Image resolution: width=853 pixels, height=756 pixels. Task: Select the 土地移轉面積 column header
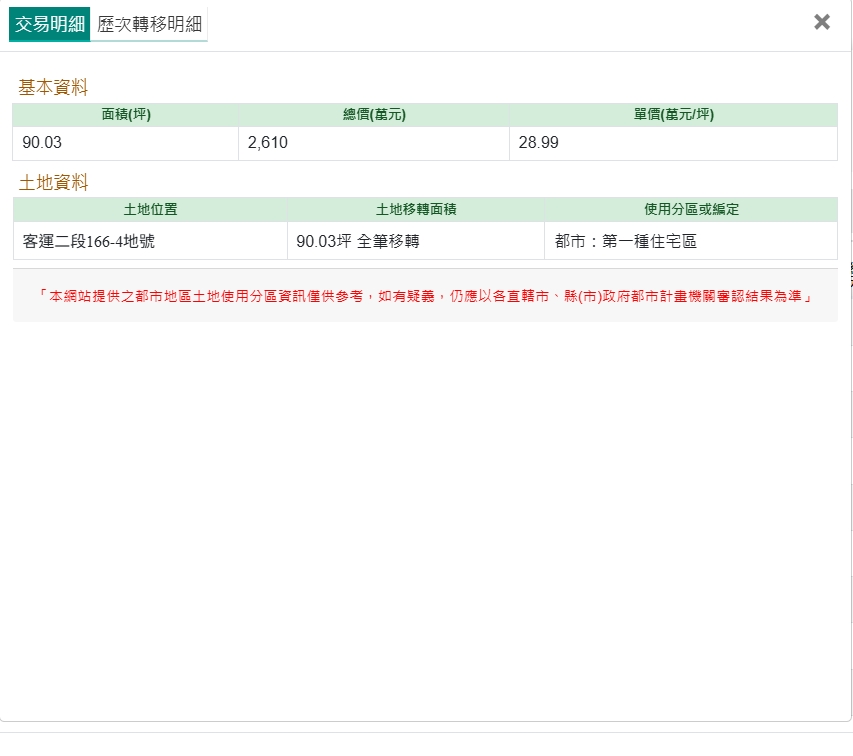(x=416, y=210)
